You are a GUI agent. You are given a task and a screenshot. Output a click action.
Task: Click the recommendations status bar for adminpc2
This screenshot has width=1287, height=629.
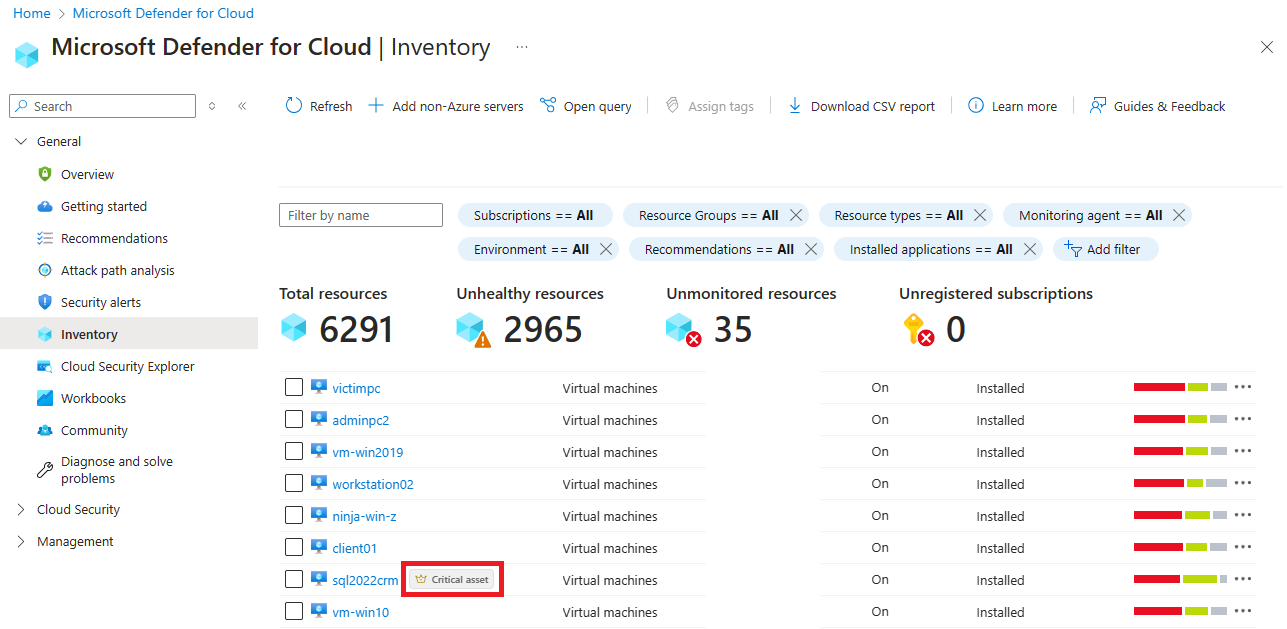[x=1180, y=419]
